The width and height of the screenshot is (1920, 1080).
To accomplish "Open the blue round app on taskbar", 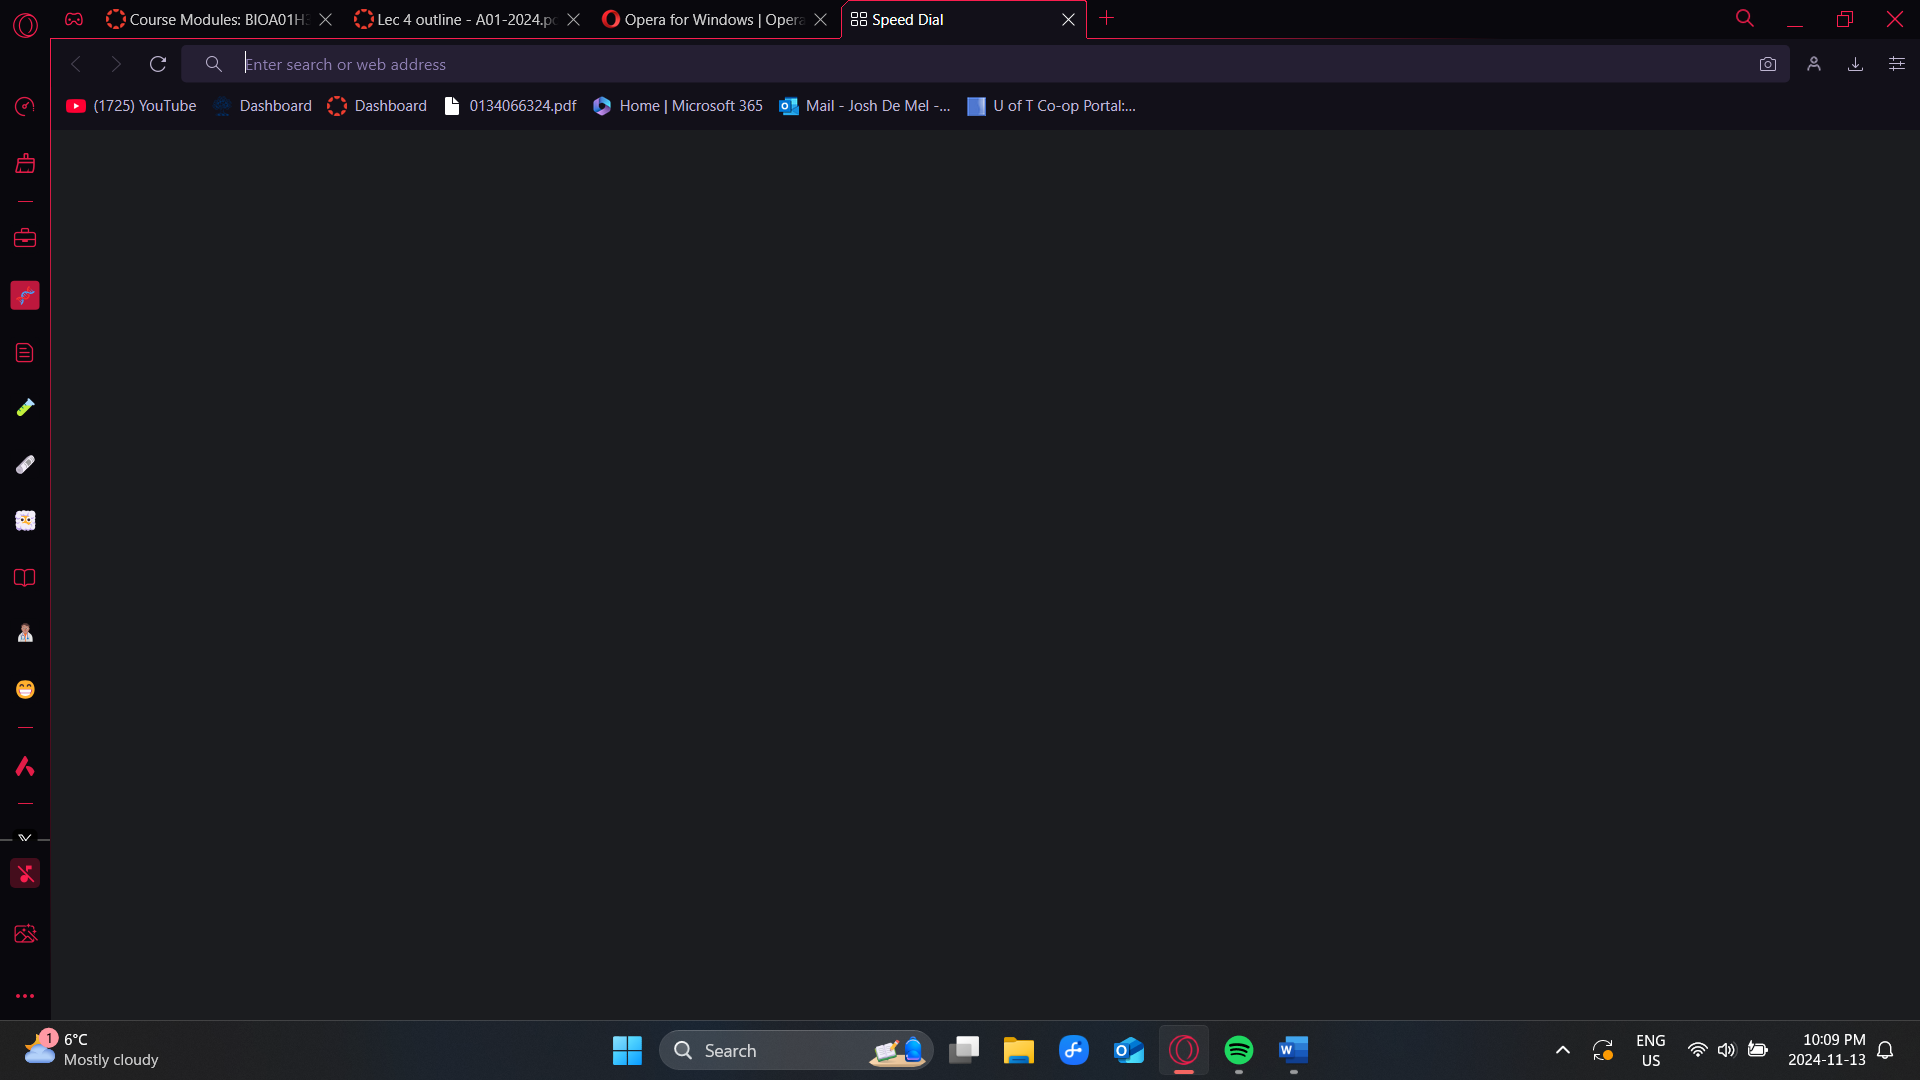I will (x=1074, y=1050).
